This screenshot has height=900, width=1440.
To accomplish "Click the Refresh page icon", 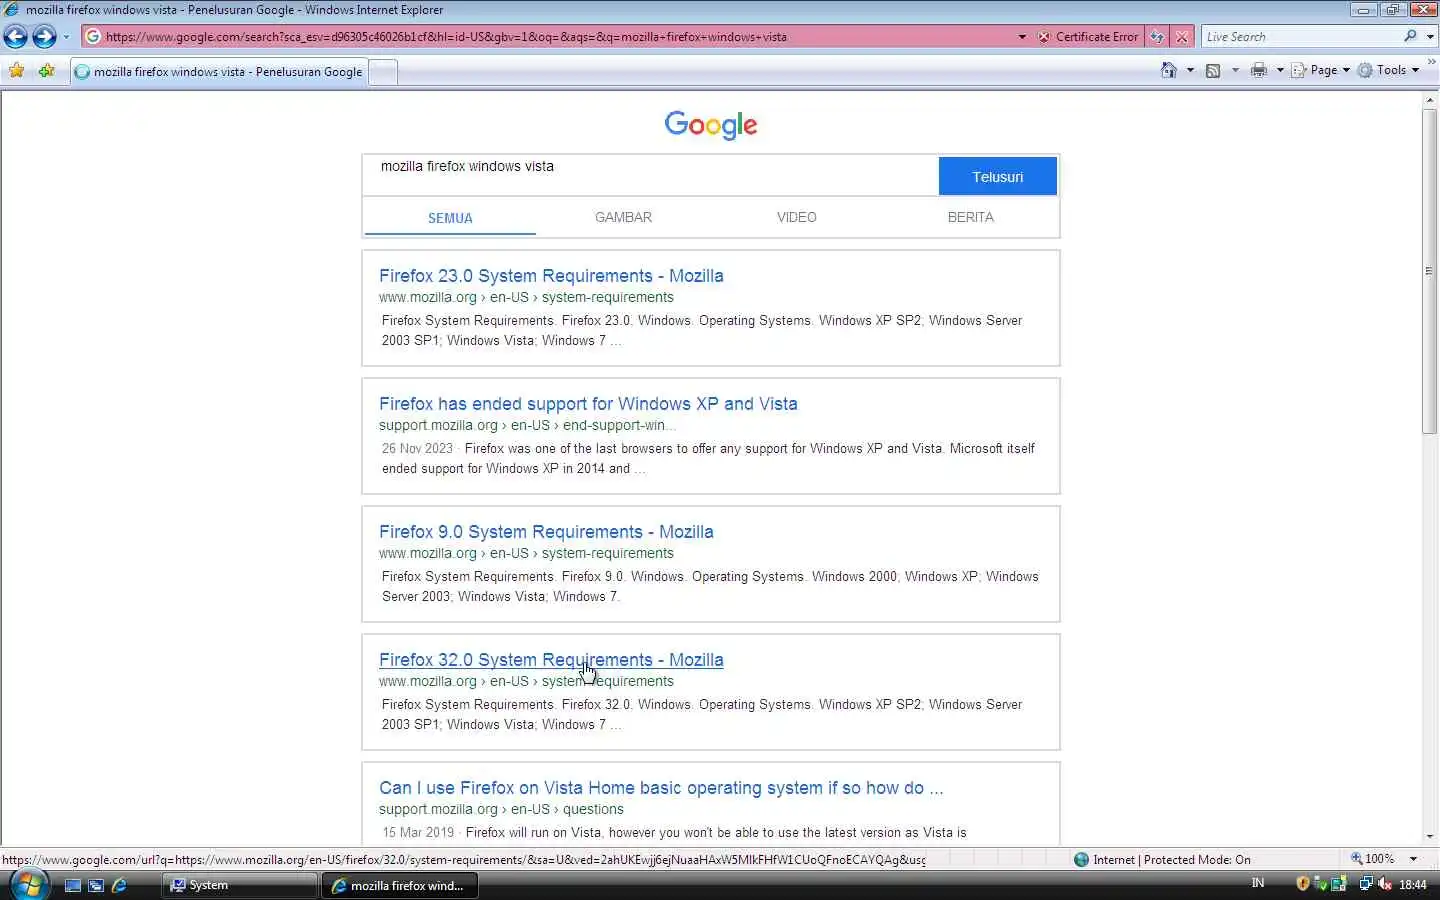I will 1157,37.
